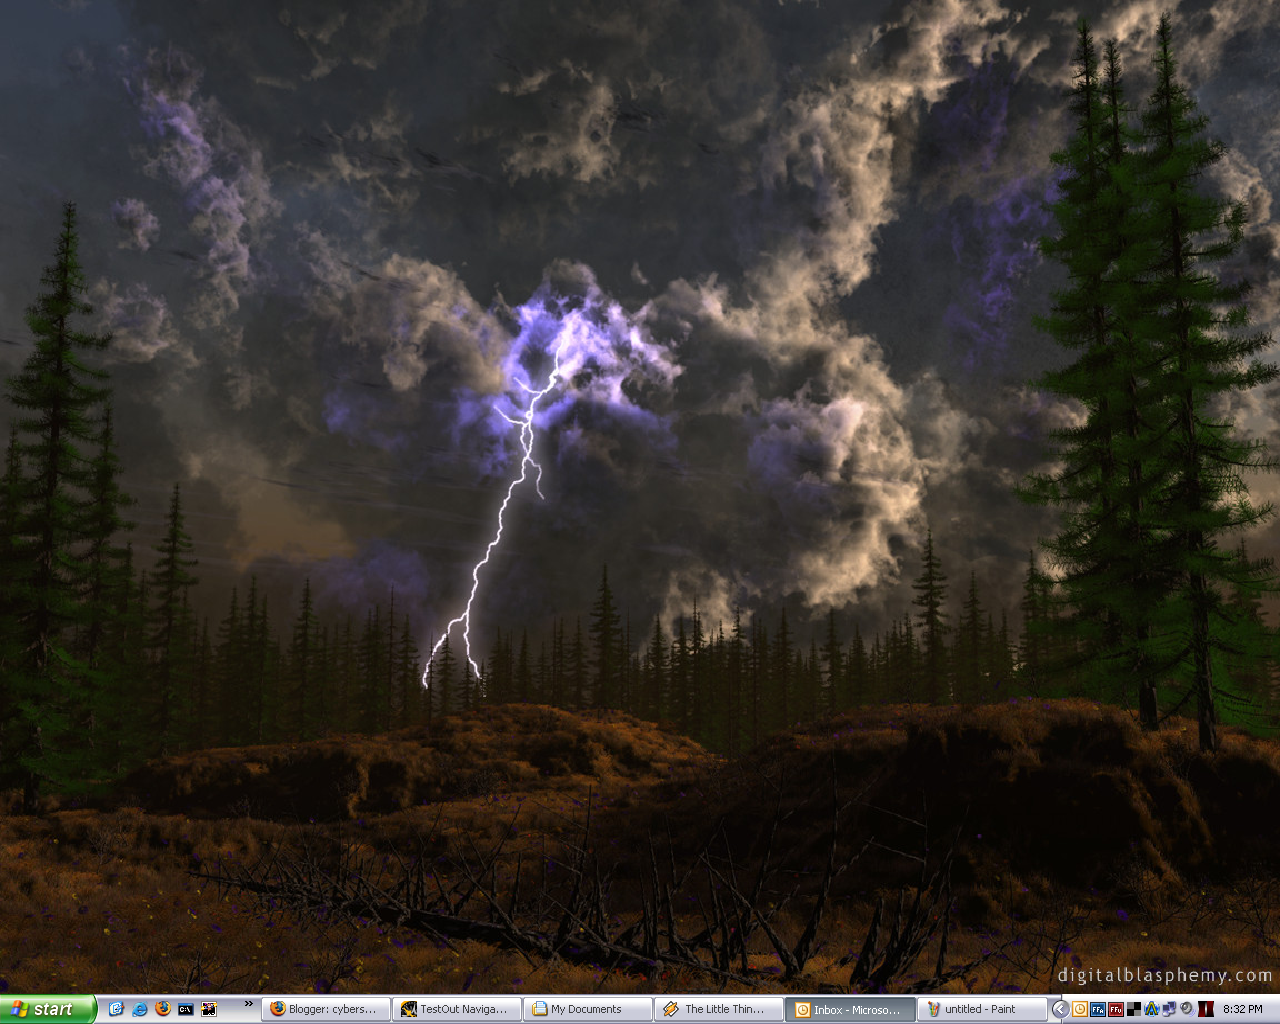This screenshot has height=1024, width=1280.
Task: Open network connection tray icon
Action: [x=1168, y=1009]
